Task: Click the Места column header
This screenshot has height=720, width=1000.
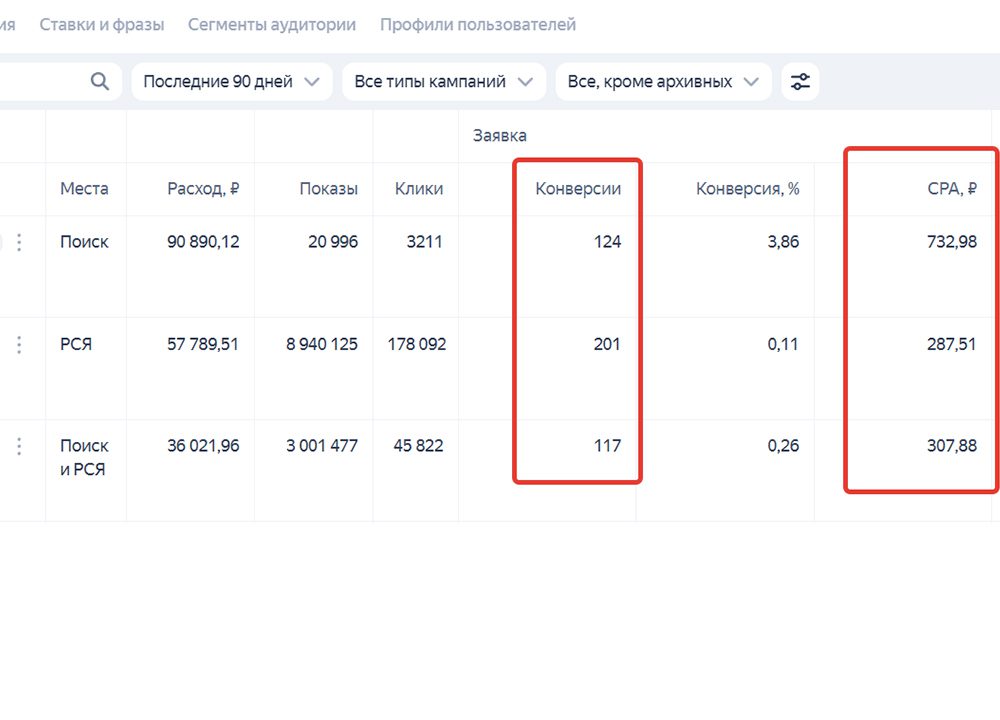Action: (84, 188)
